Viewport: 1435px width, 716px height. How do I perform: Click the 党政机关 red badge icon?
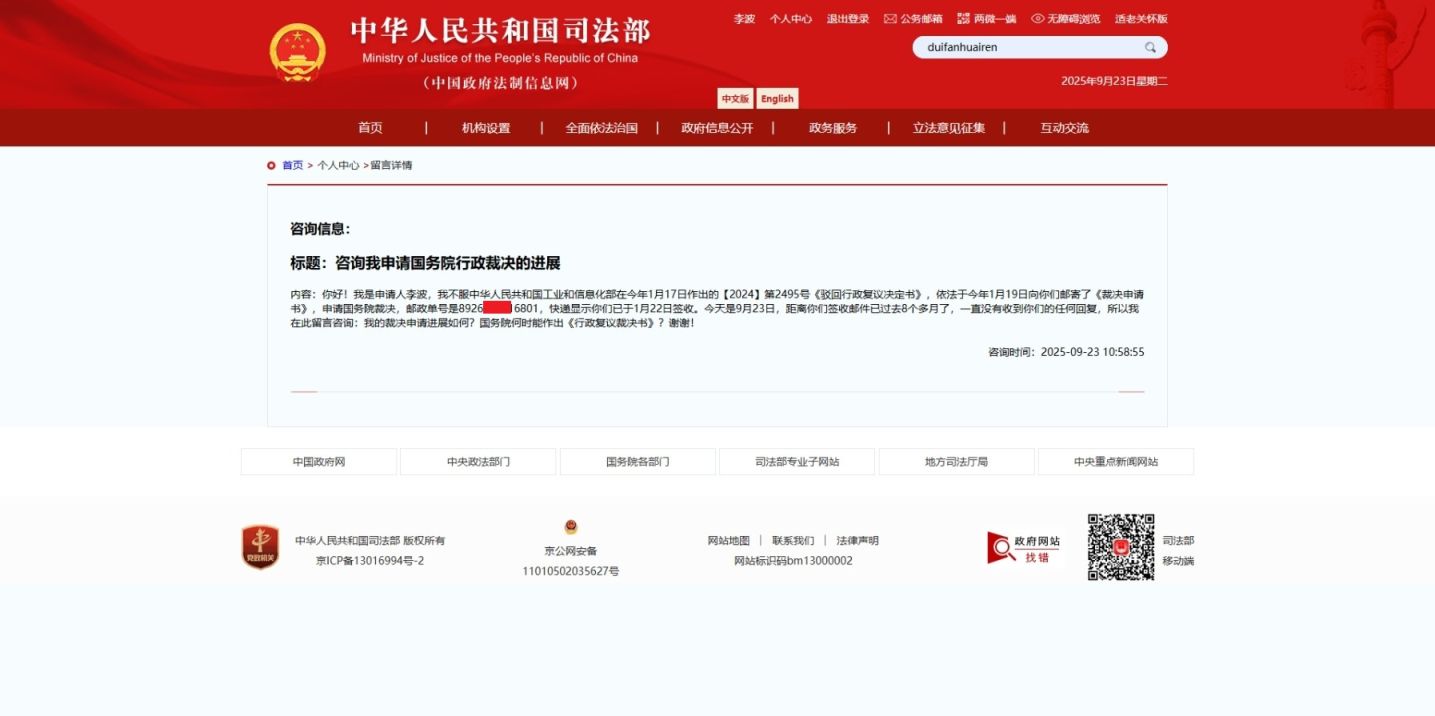pyautogui.click(x=260, y=547)
